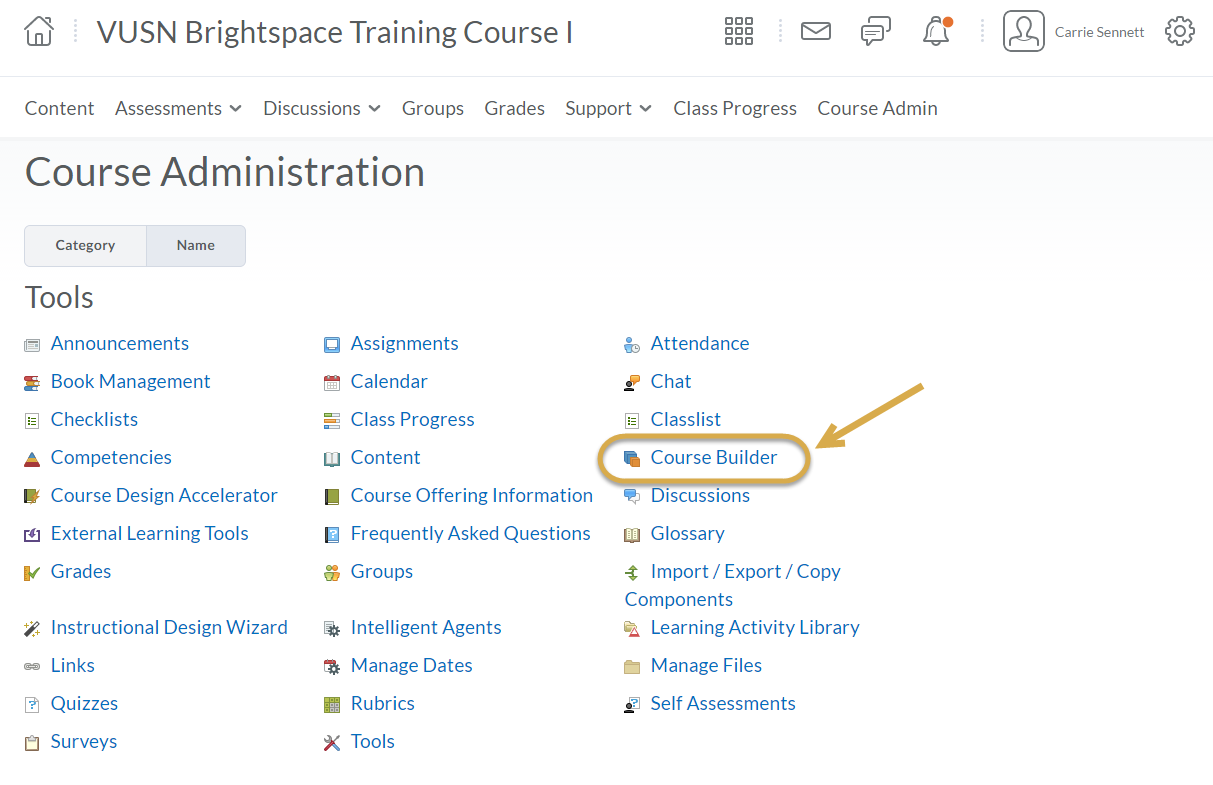Screen dimensions: 1213x785
Task: Click the Surveys clipboard icon
Action: click(32, 743)
